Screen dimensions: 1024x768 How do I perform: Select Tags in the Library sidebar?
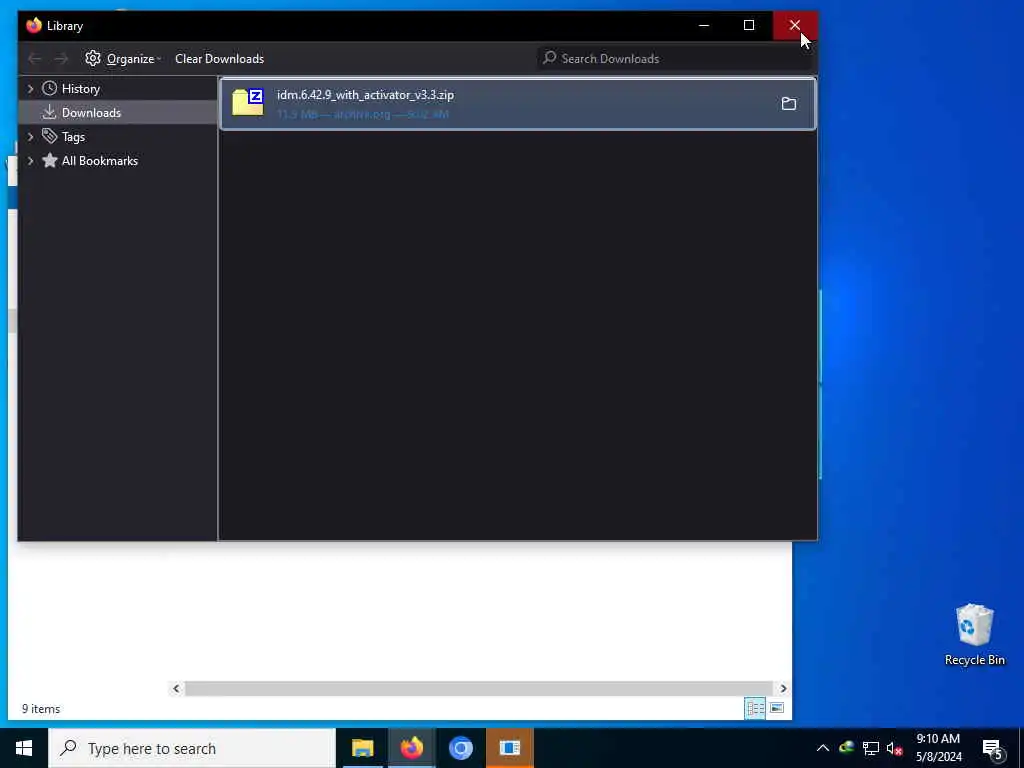click(x=73, y=136)
